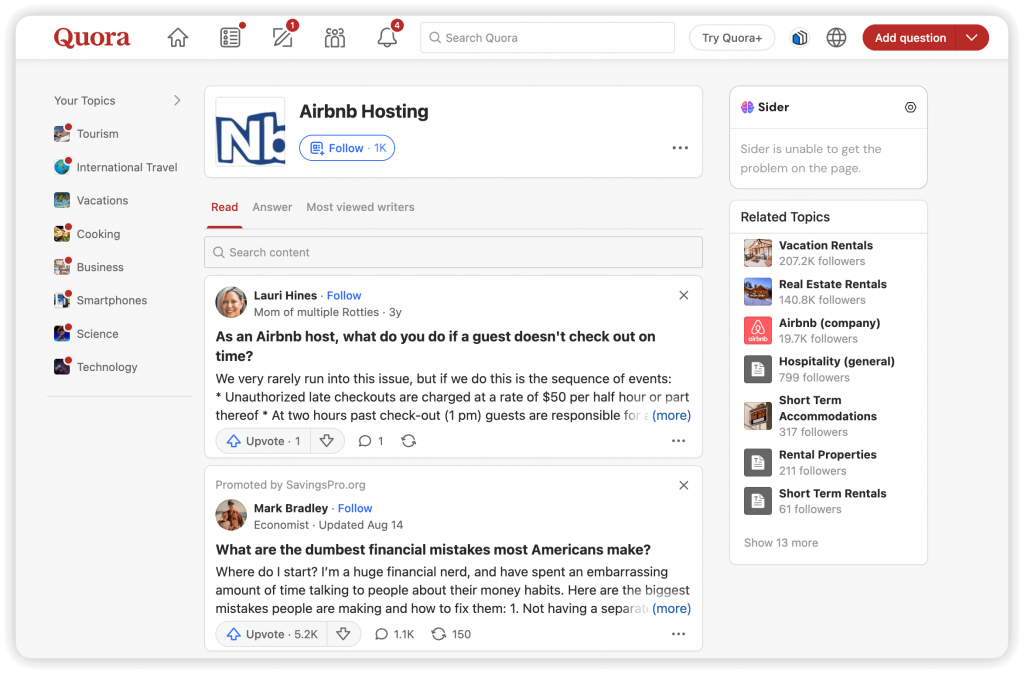Go to the Quora Home icon

pyautogui.click(x=178, y=38)
